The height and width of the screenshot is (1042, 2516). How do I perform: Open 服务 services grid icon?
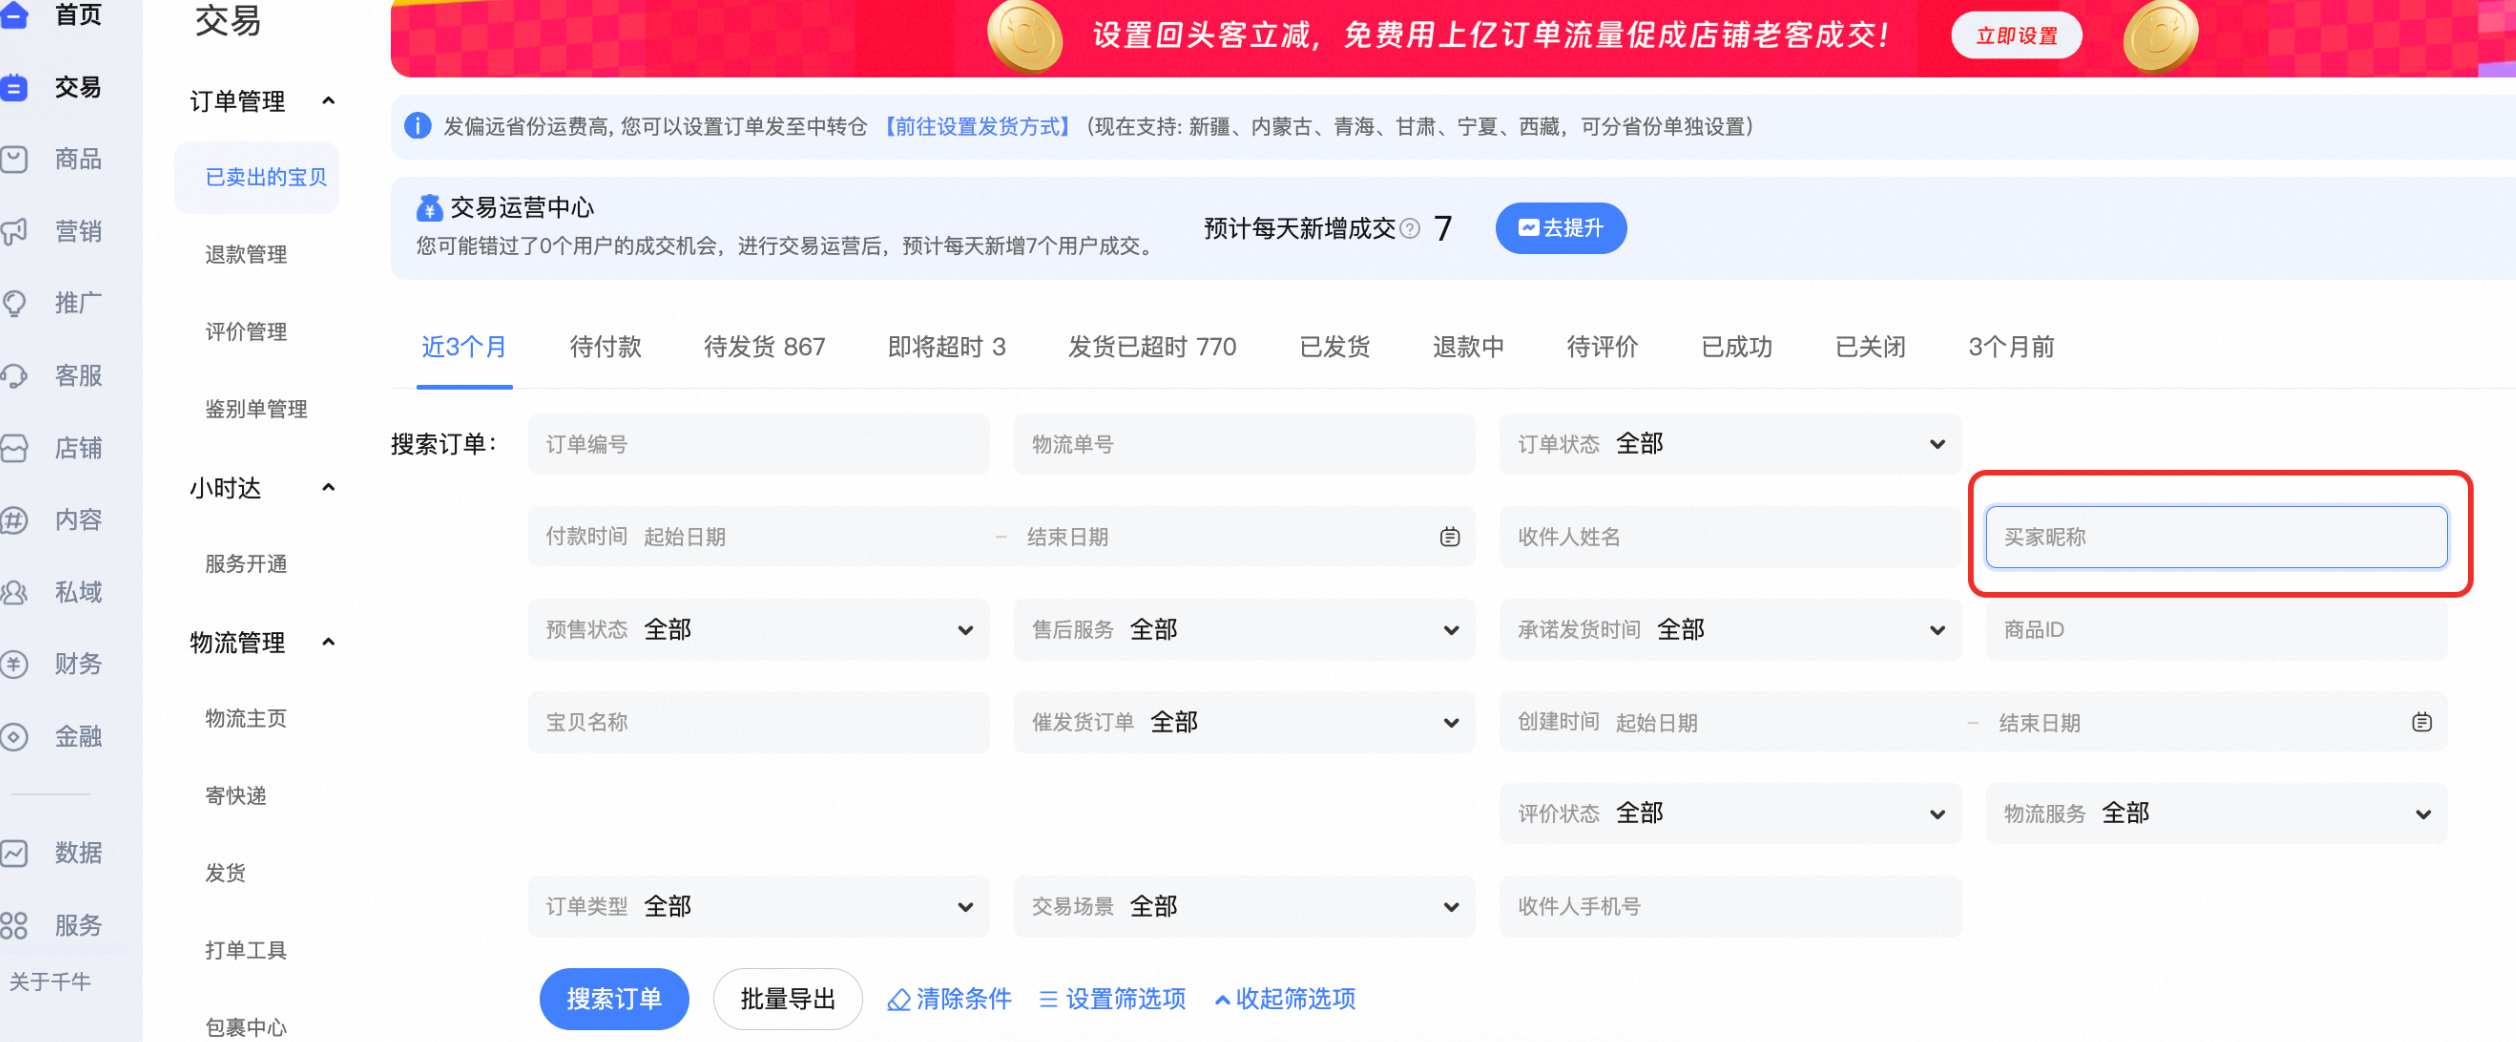[x=13, y=925]
